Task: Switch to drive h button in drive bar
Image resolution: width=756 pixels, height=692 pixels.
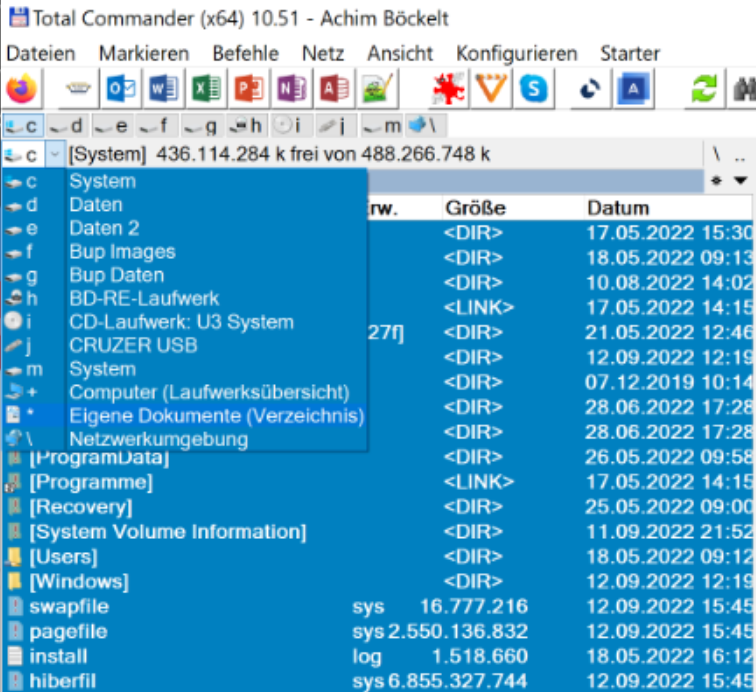Action: coord(246,126)
